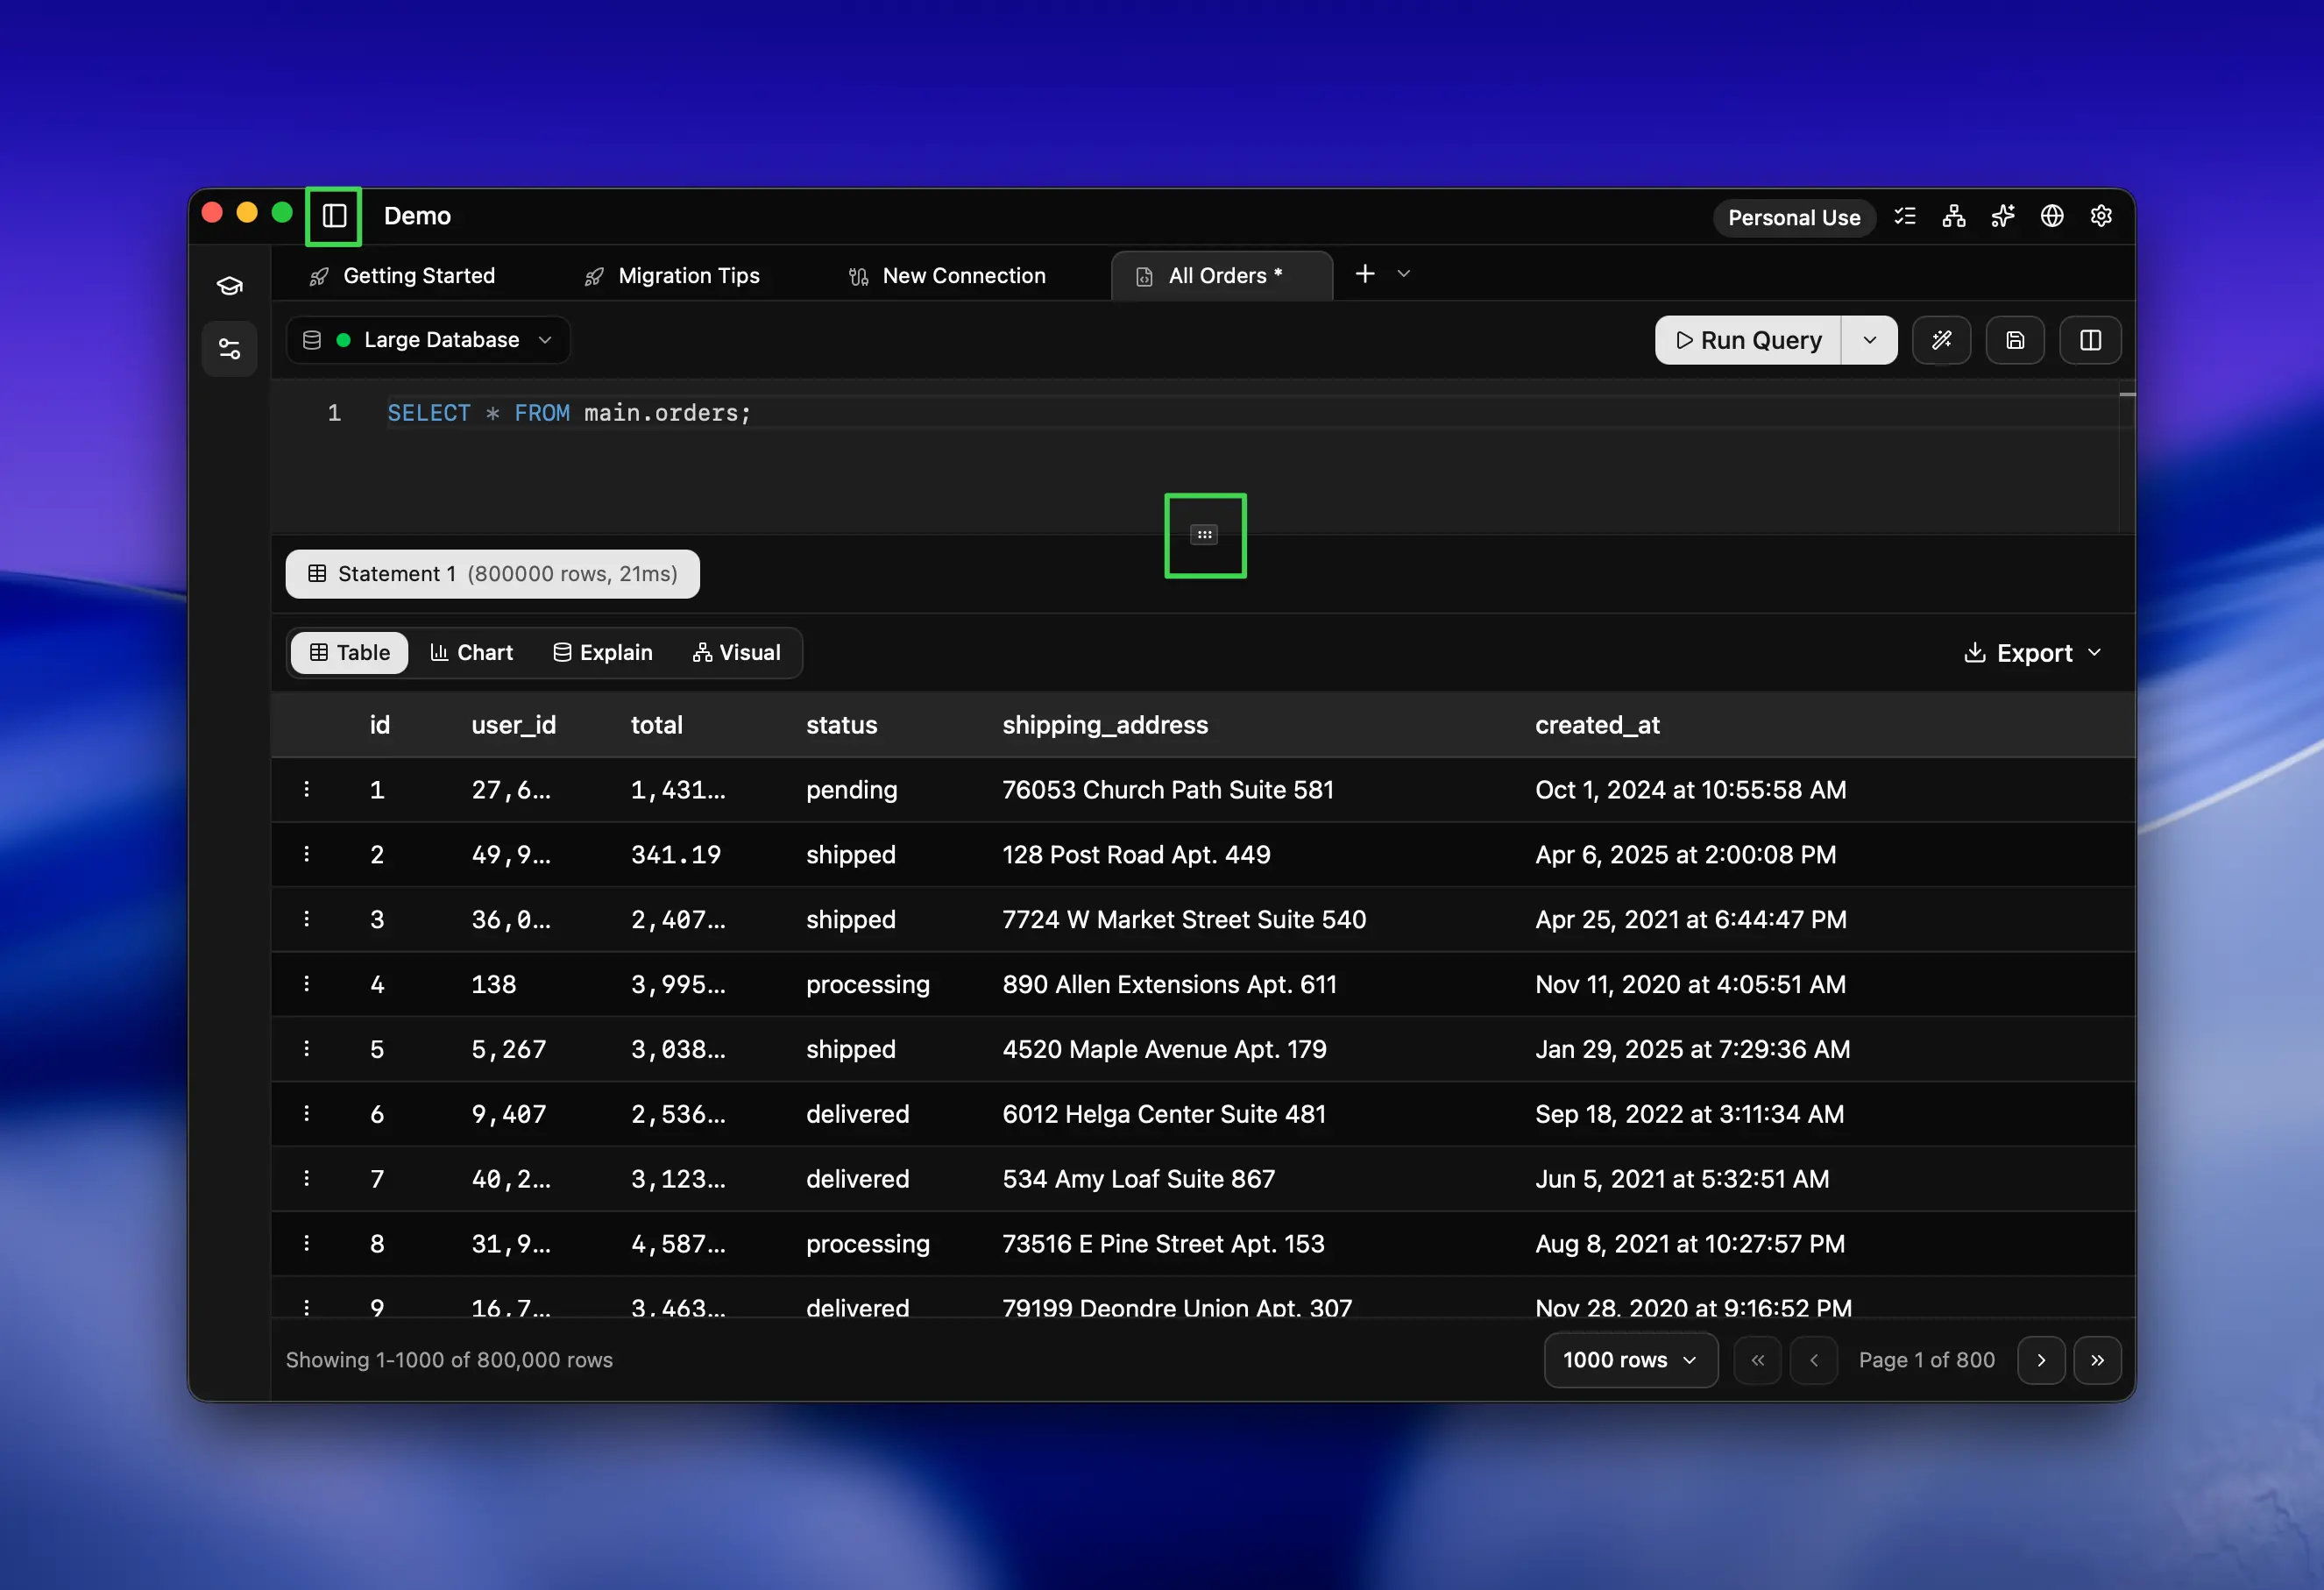Open the checklist tasks icon in title bar

[1905, 216]
